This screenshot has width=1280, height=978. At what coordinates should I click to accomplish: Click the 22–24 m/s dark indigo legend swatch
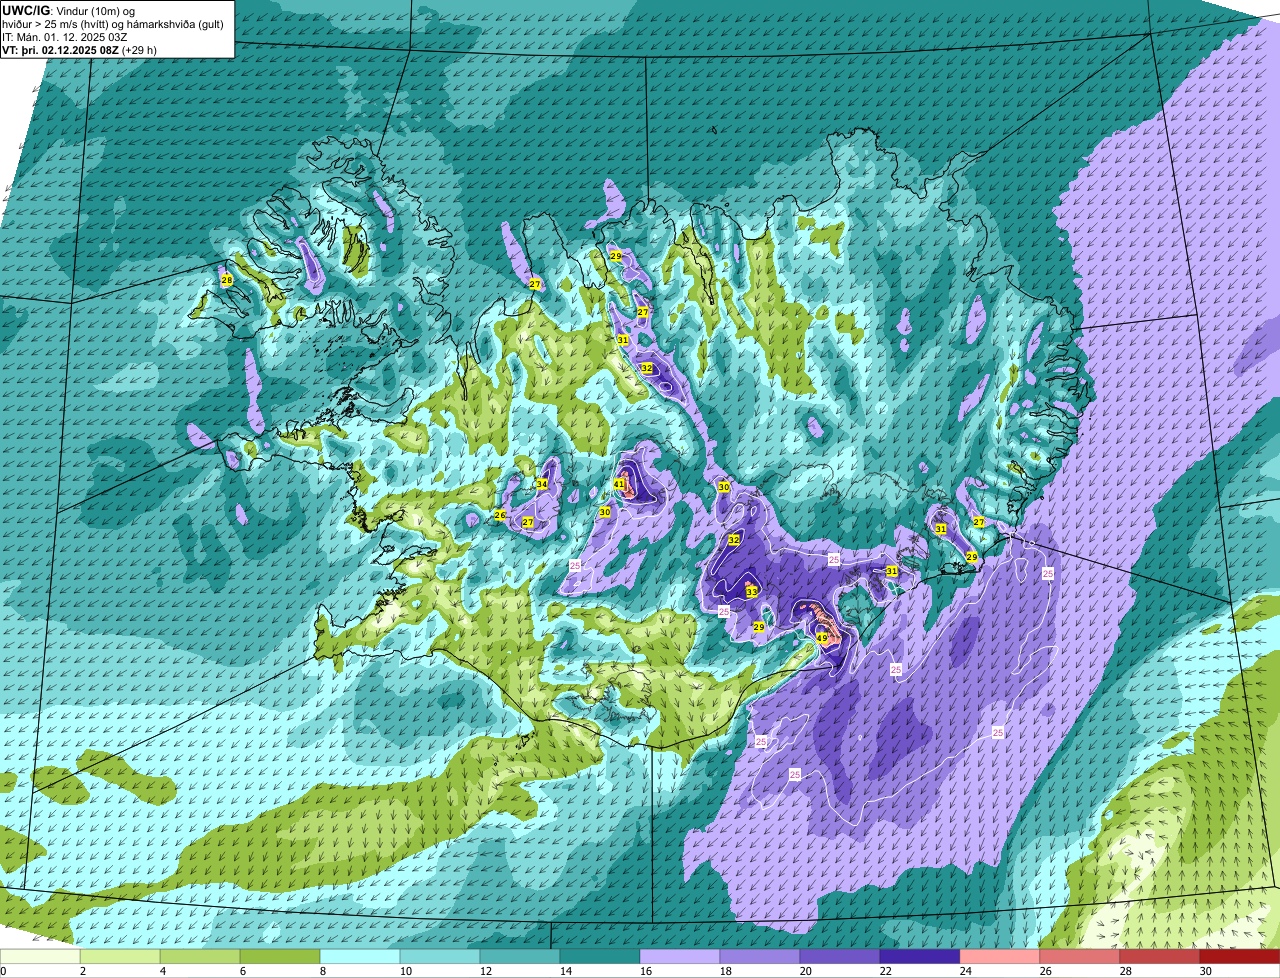pyautogui.click(x=920, y=956)
